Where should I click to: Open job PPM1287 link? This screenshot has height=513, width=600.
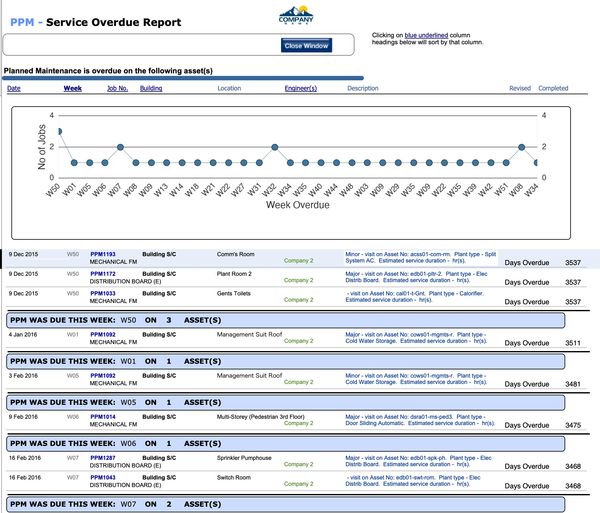point(103,457)
